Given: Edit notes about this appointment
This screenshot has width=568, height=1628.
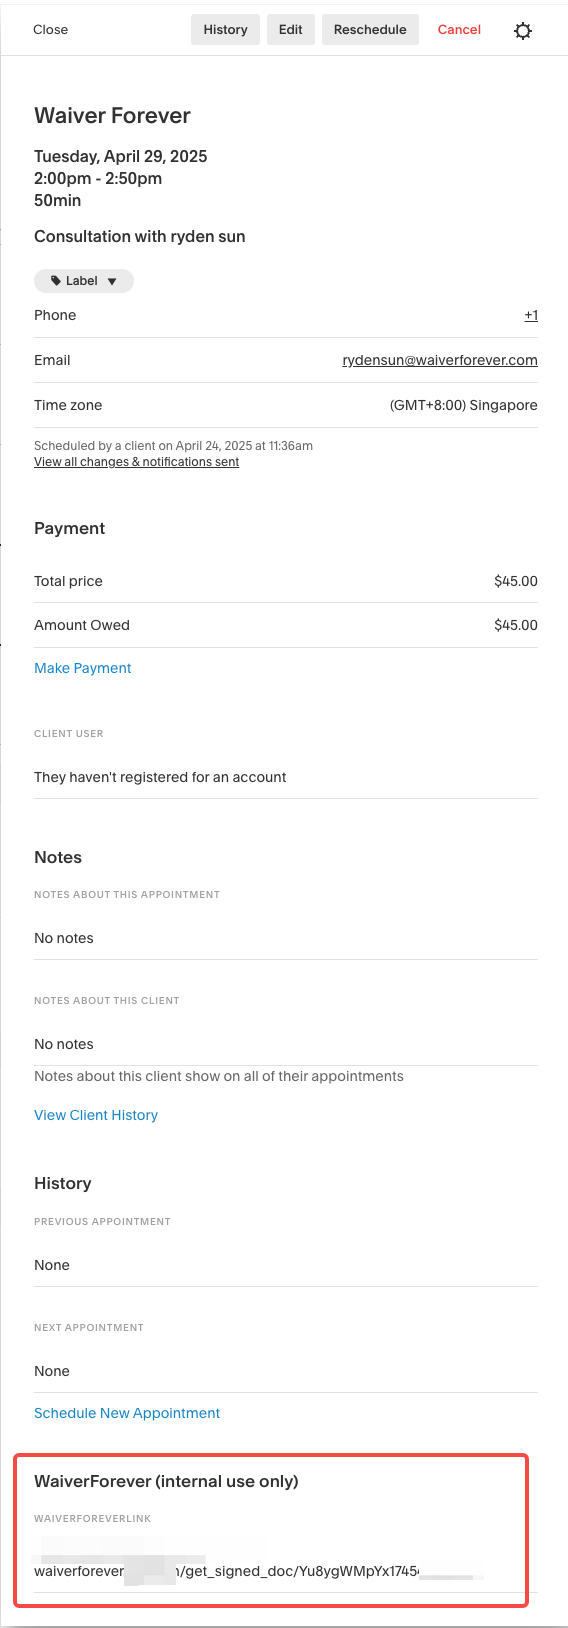Looking at the screenshot, I should (x=286, y=938).
